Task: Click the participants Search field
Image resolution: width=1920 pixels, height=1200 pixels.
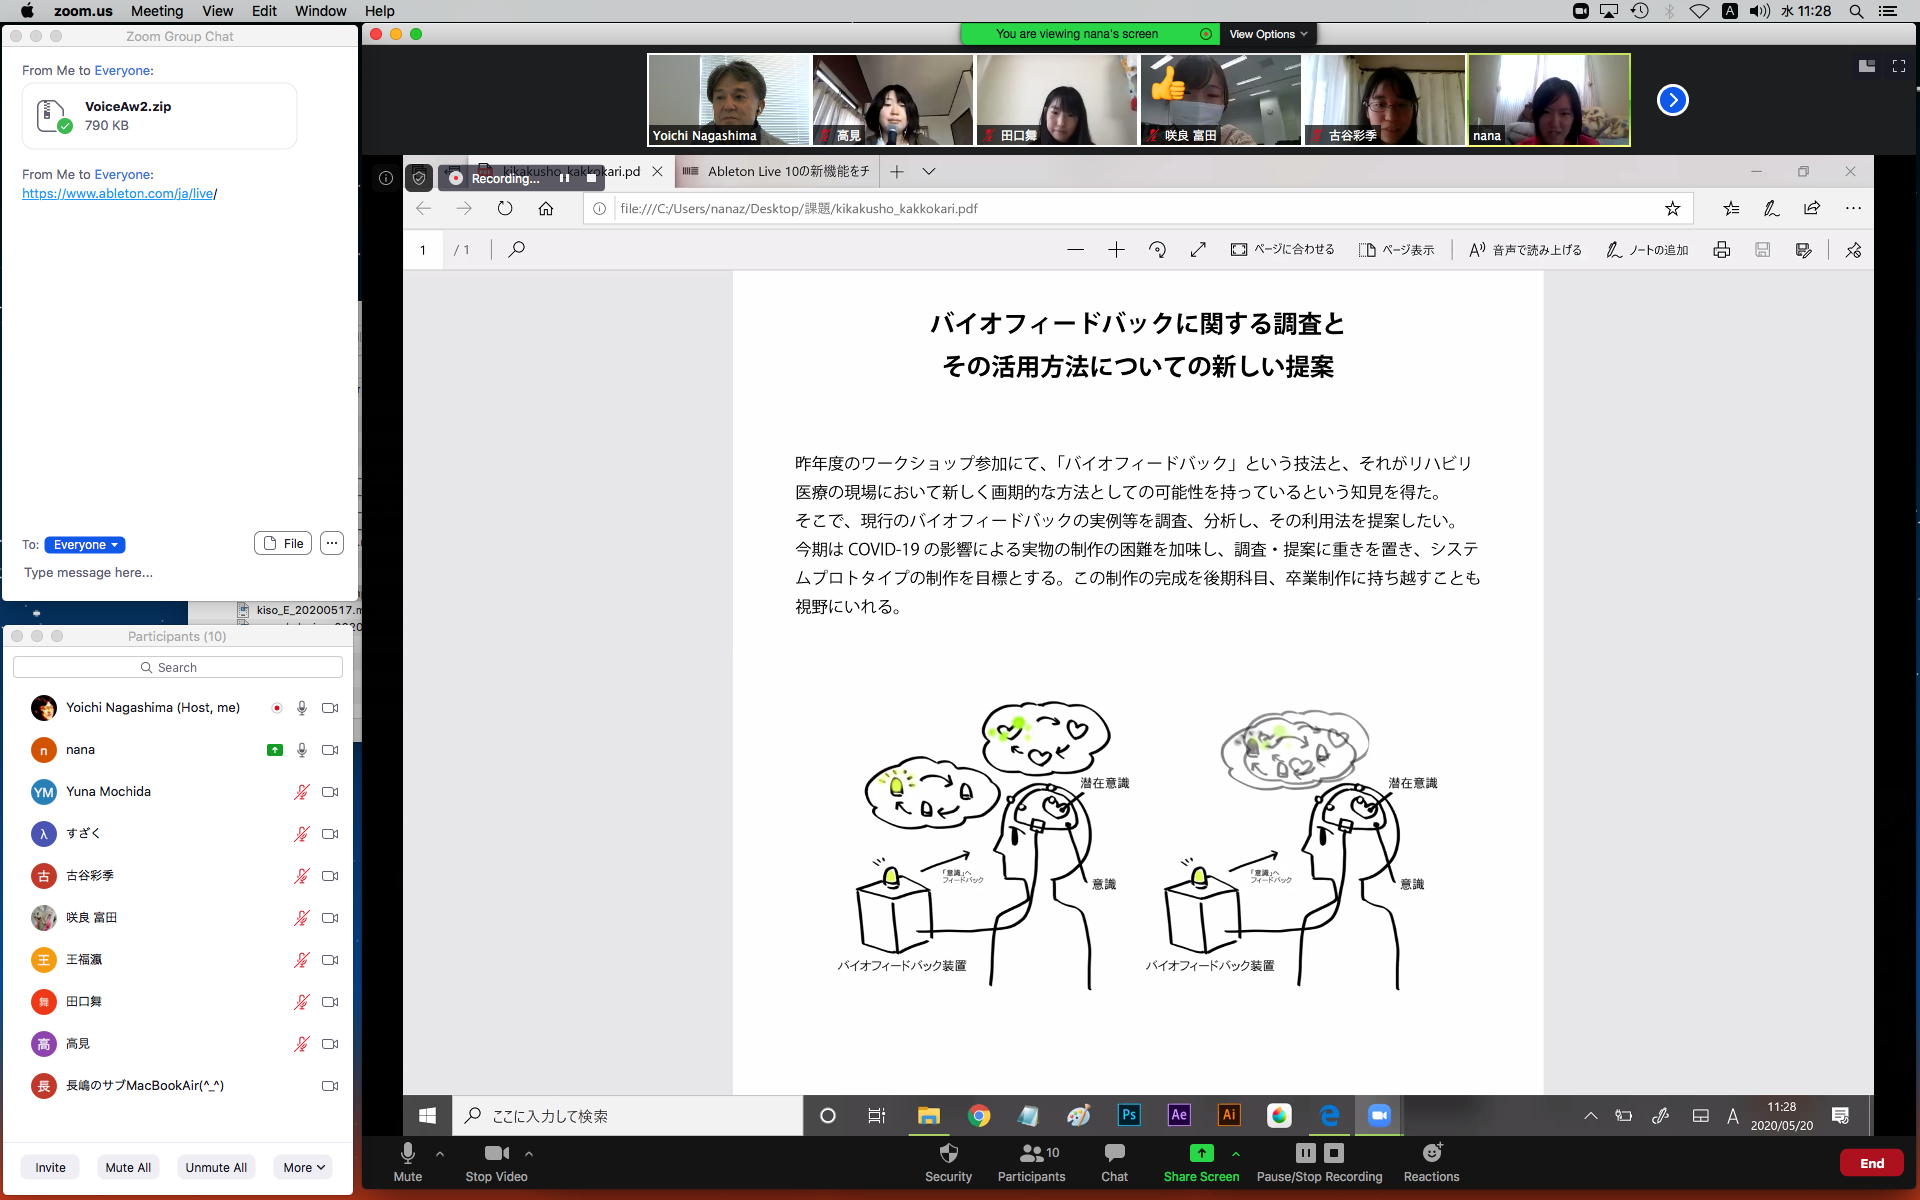Action: point(178,667)
